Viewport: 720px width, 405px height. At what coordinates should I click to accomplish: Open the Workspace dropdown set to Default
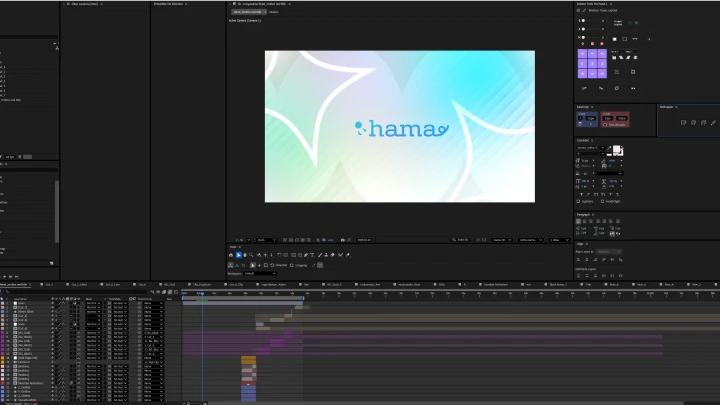(x=260, y=273)
